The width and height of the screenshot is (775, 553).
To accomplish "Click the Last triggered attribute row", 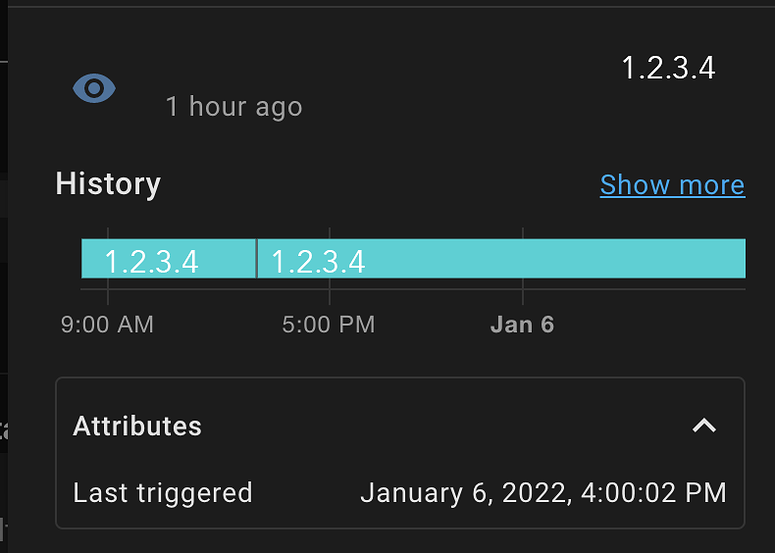I will pyautogui.click(x=400, y=493).
